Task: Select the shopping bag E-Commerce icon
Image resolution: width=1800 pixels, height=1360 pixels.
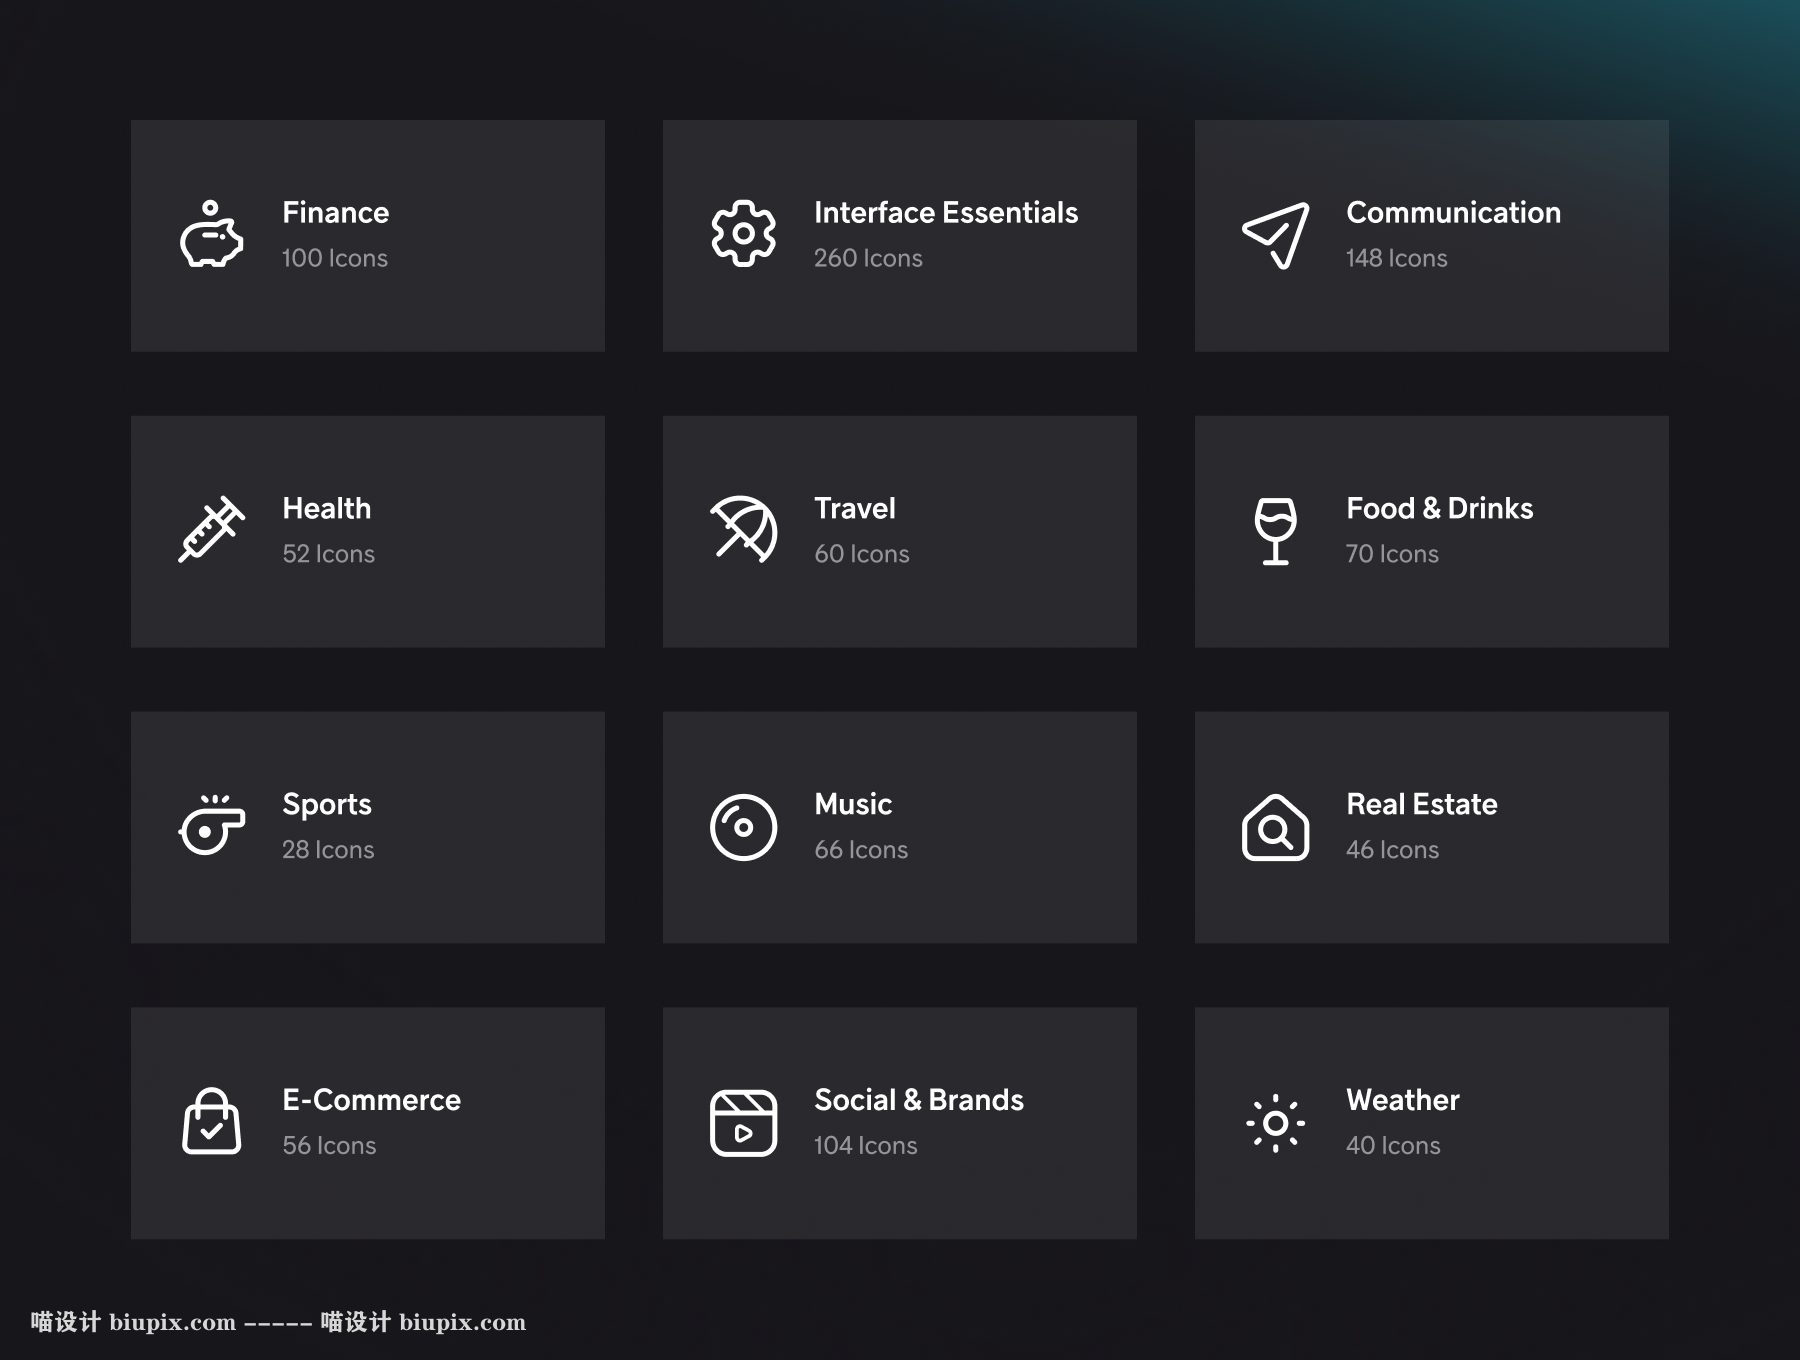Action: 211,1122
